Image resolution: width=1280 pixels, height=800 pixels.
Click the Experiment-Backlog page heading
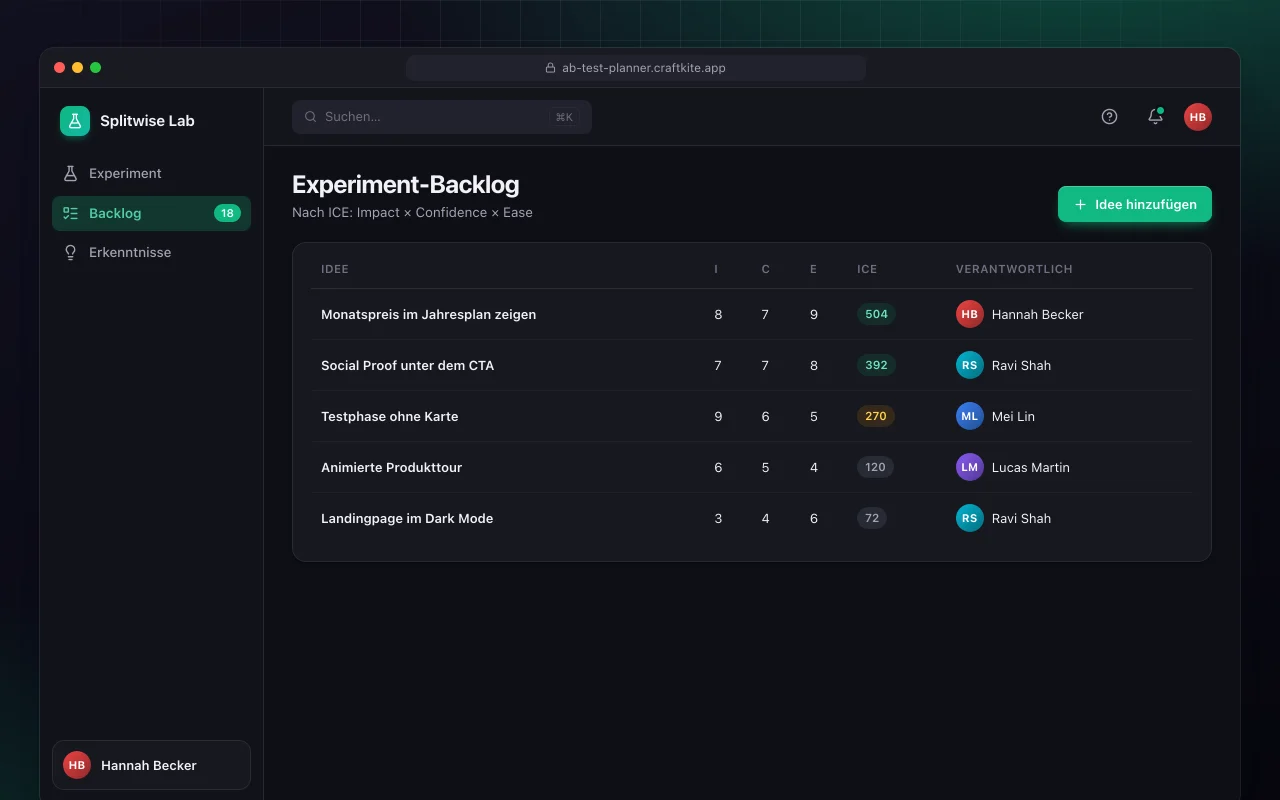click(x=406, y=184)
